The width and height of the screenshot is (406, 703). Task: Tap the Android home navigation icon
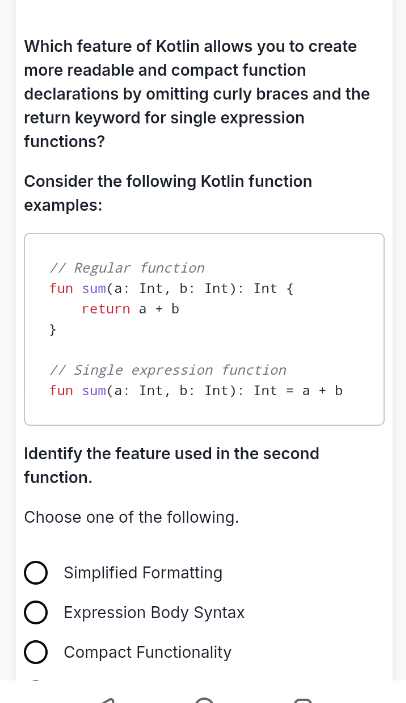pos(204,700)
